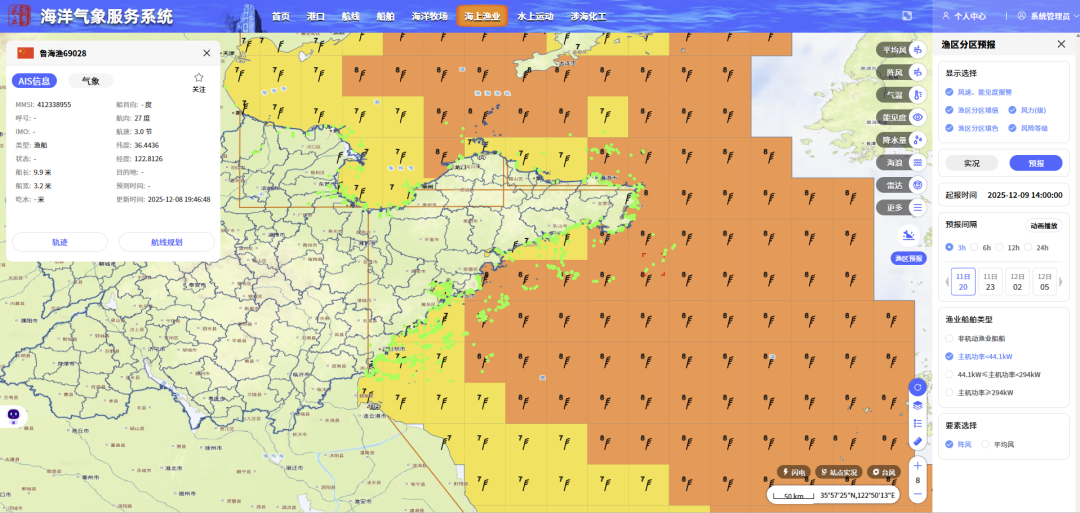The height and width of the screenshot is (513, 1080).
Task: Turn on the 海浪 wave layer
Action: 917,162
